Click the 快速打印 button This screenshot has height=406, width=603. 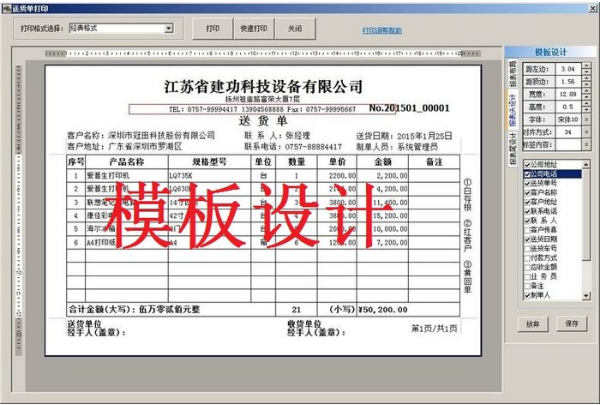pos(254,28)
